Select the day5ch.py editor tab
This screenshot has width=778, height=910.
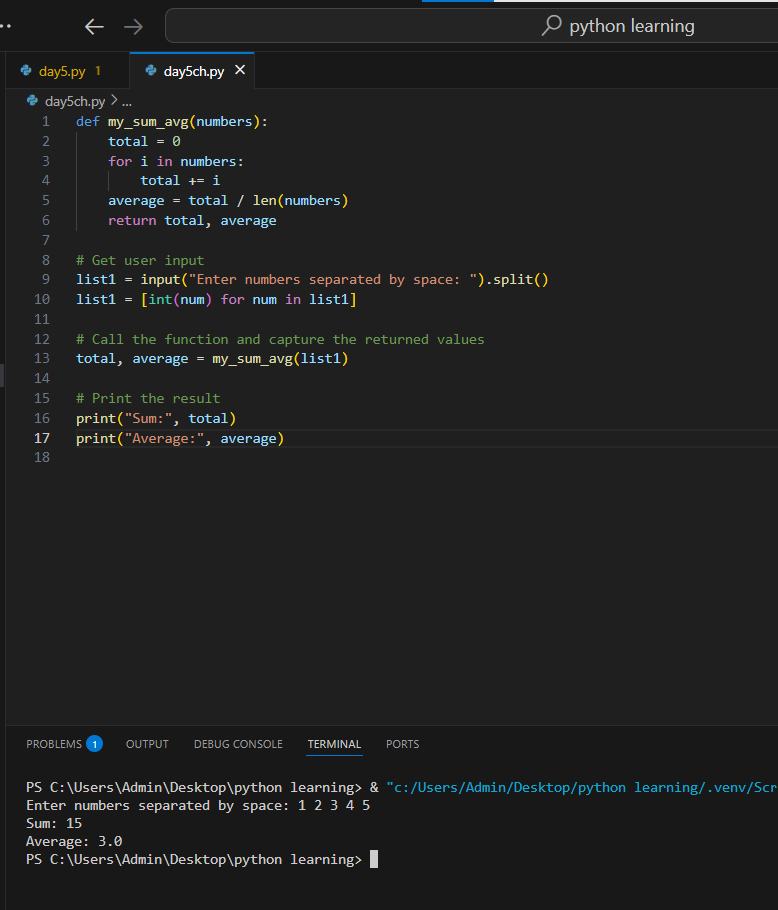pyautogui.click(x=192, y=71)
